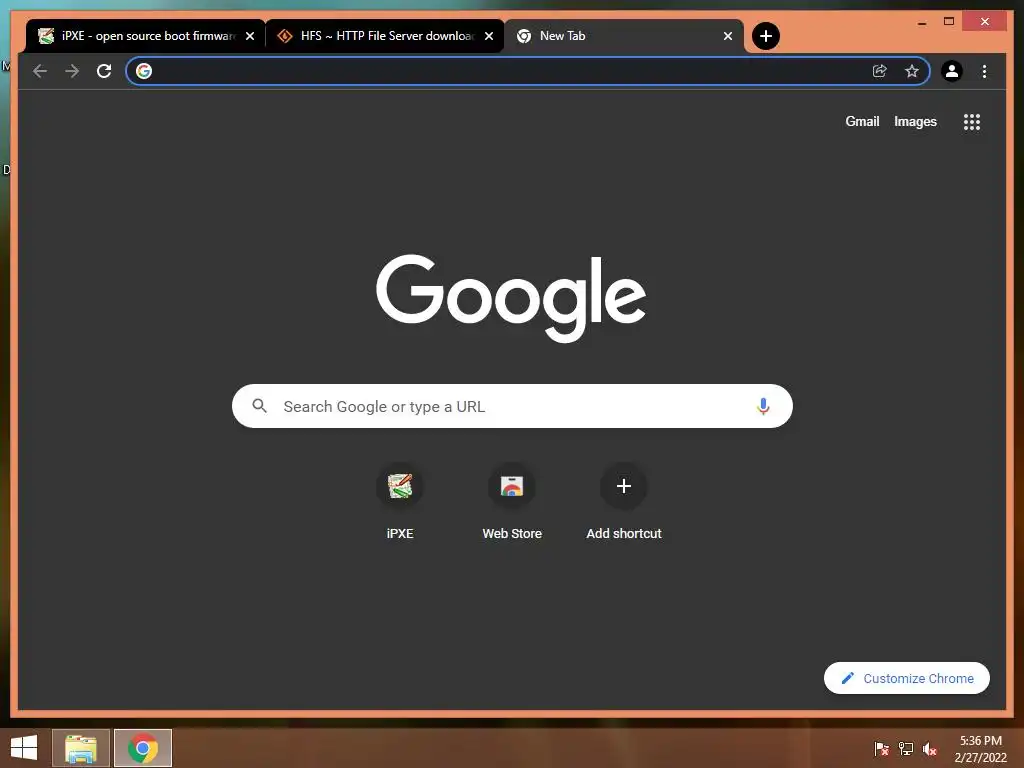Click the browser back arrow
Screen dimensions: 1024x768
[40, 71]
